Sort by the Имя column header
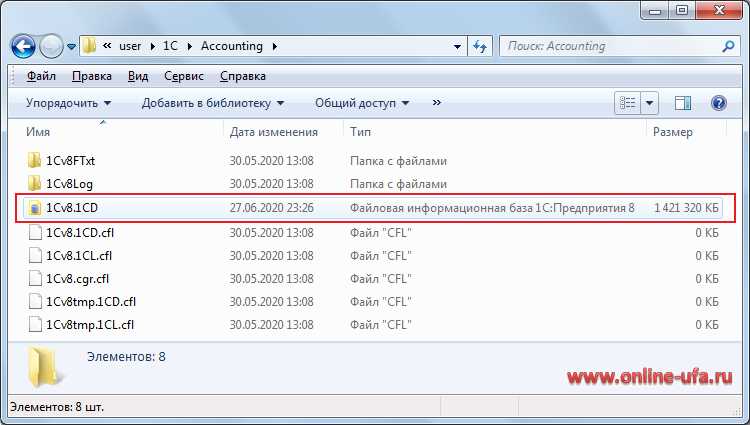The height and width of the screenshot is (425, 750). (x=38, y=132)
